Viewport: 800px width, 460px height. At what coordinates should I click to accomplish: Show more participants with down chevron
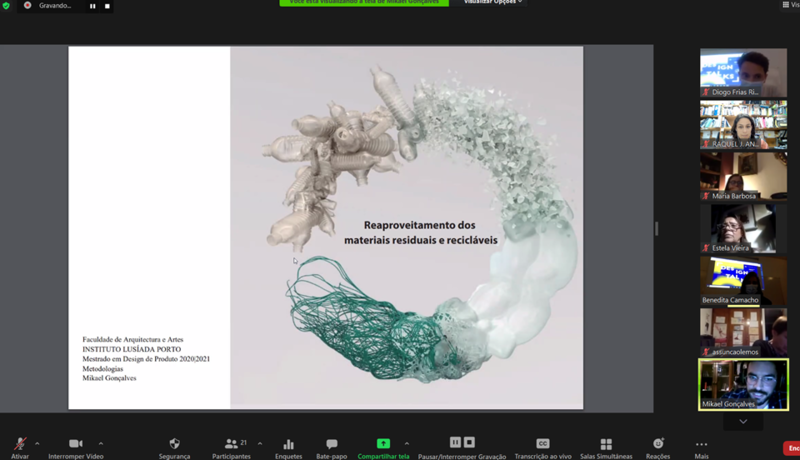(743, 422)
